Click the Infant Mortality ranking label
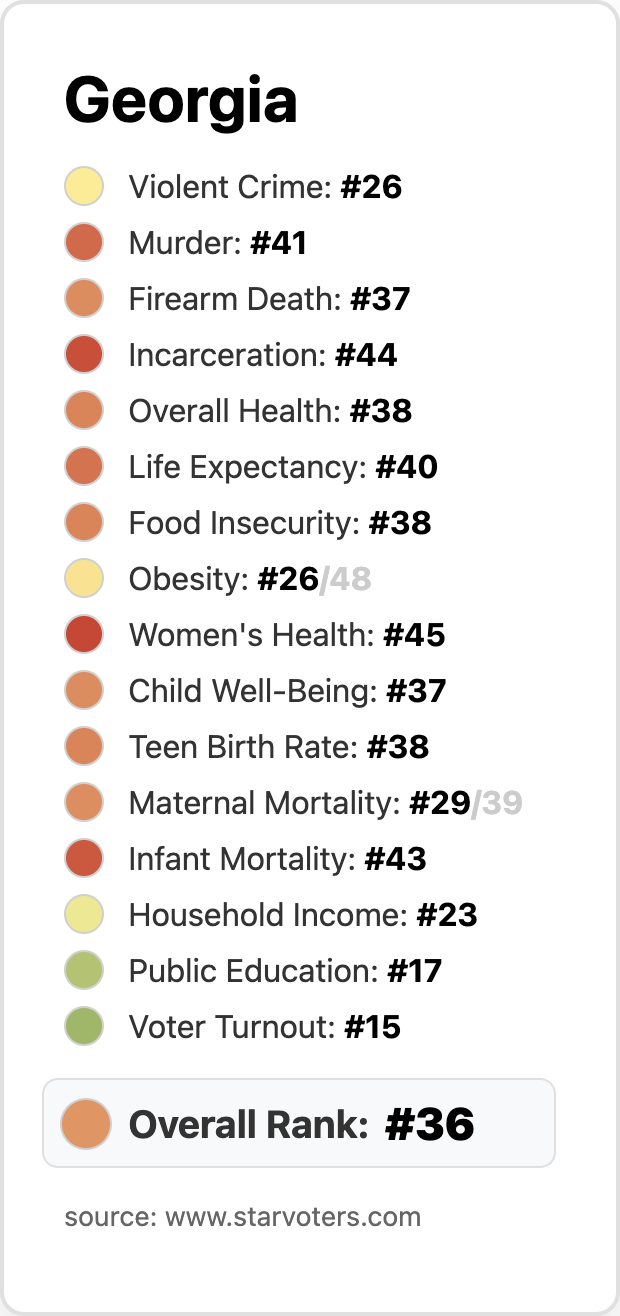Screen dimensions: 620x1316 277,859
